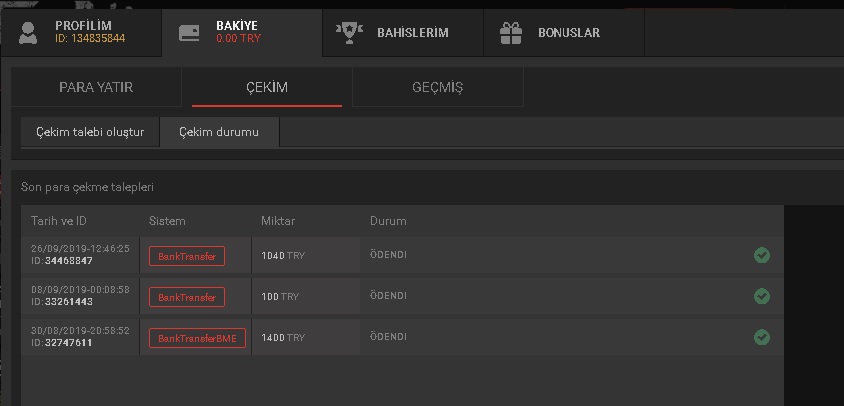This screenshot has width=844, height=406.
Task: Click BankTransfer button on 08/09/2019 row
Action: [x=187, y=297]
